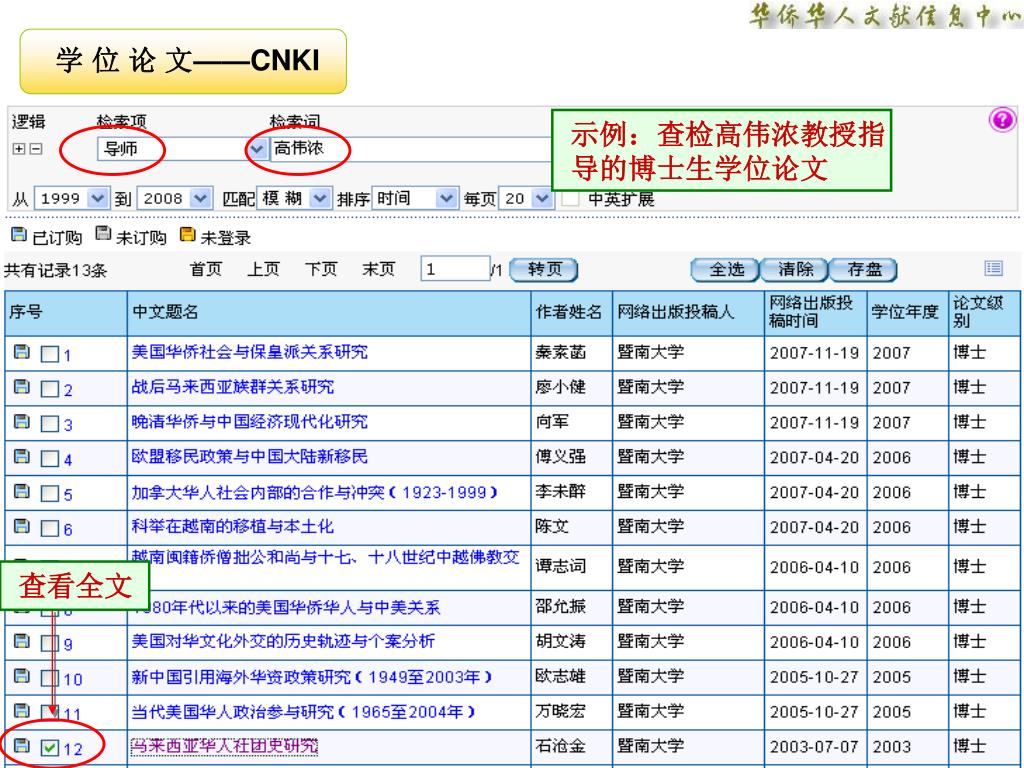
Task: Click the save icon in the 胡文涛 author row
Action: pos(22,641)
